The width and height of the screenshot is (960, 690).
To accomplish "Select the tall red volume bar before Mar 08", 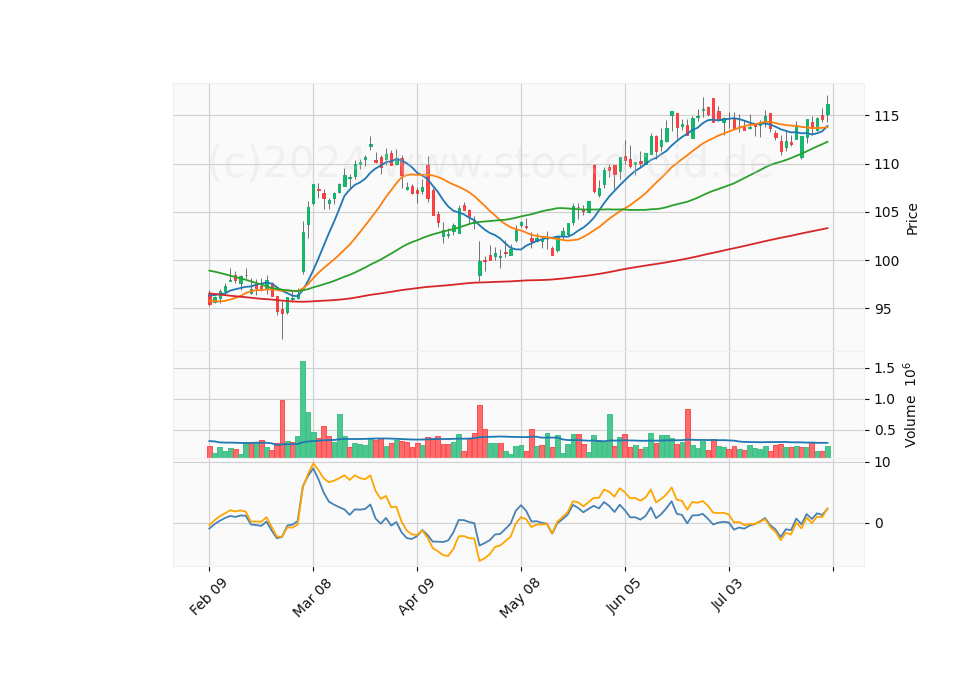I will pos(282,429).
